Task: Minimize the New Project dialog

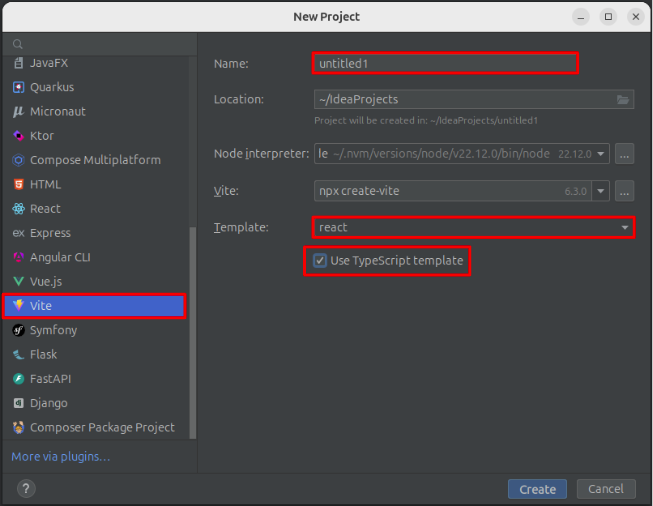Action: [581, 17]
